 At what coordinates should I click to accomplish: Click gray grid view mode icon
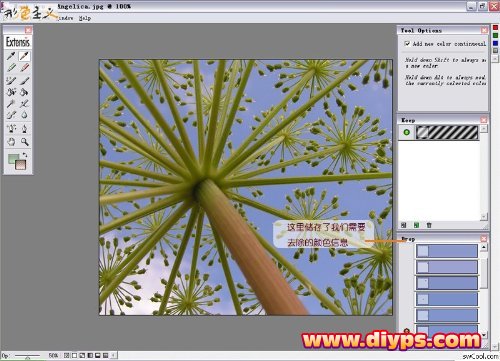click(x=106, y=356)
